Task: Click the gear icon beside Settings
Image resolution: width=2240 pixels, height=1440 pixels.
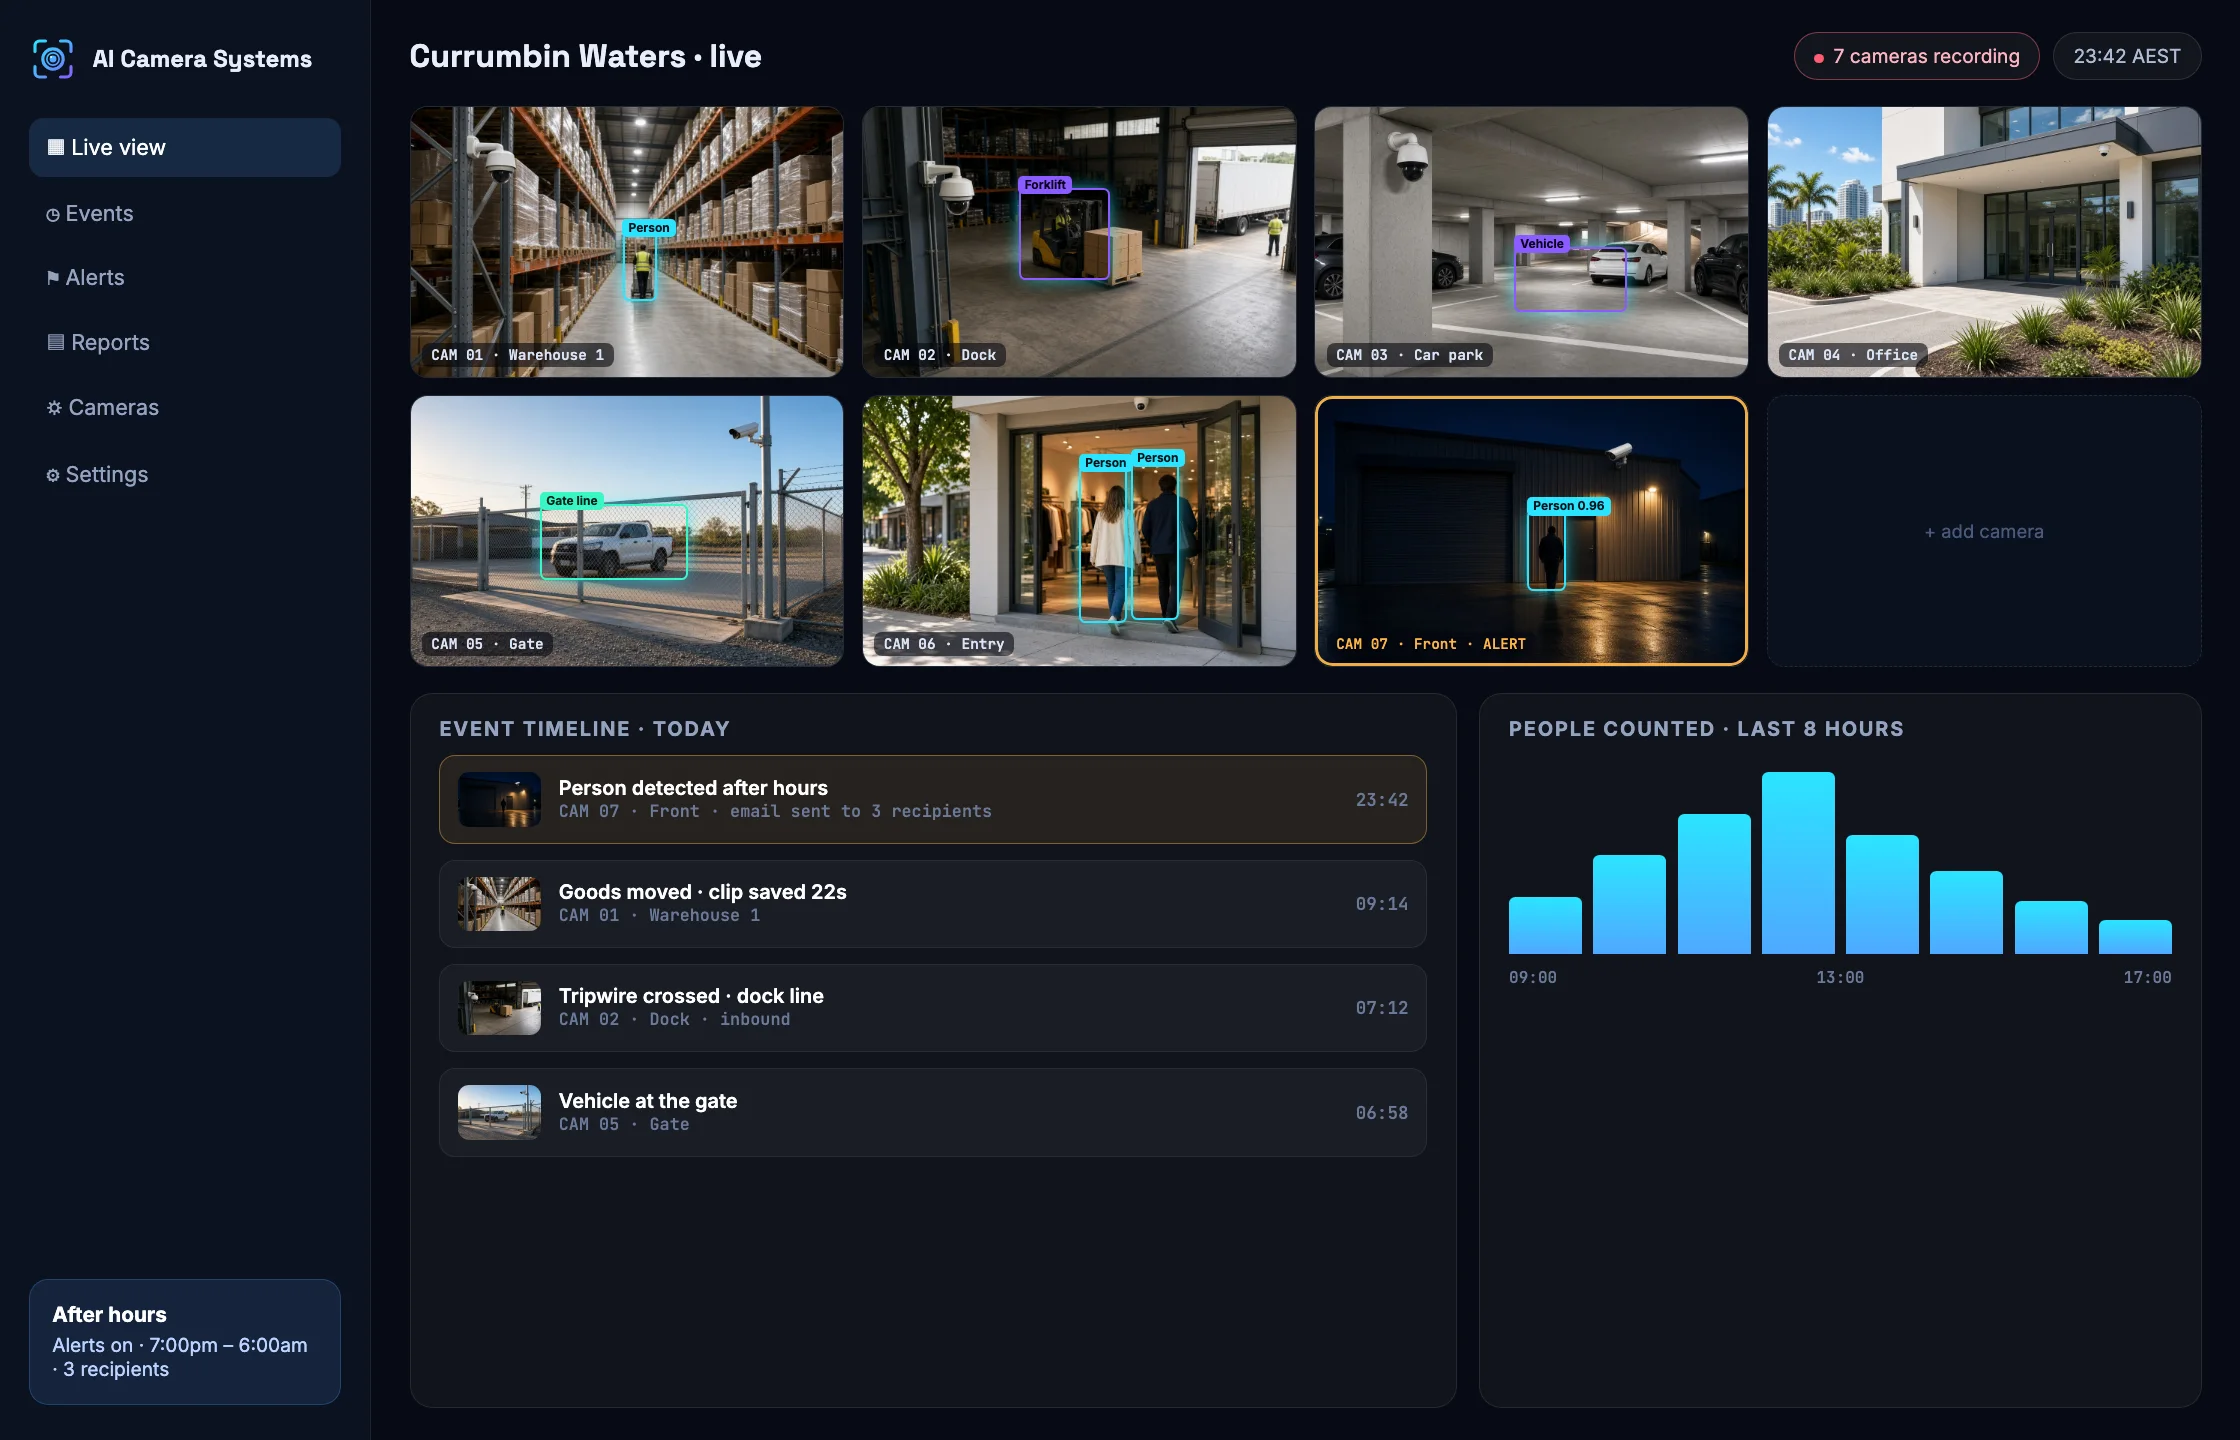Action: click(53, 475)
